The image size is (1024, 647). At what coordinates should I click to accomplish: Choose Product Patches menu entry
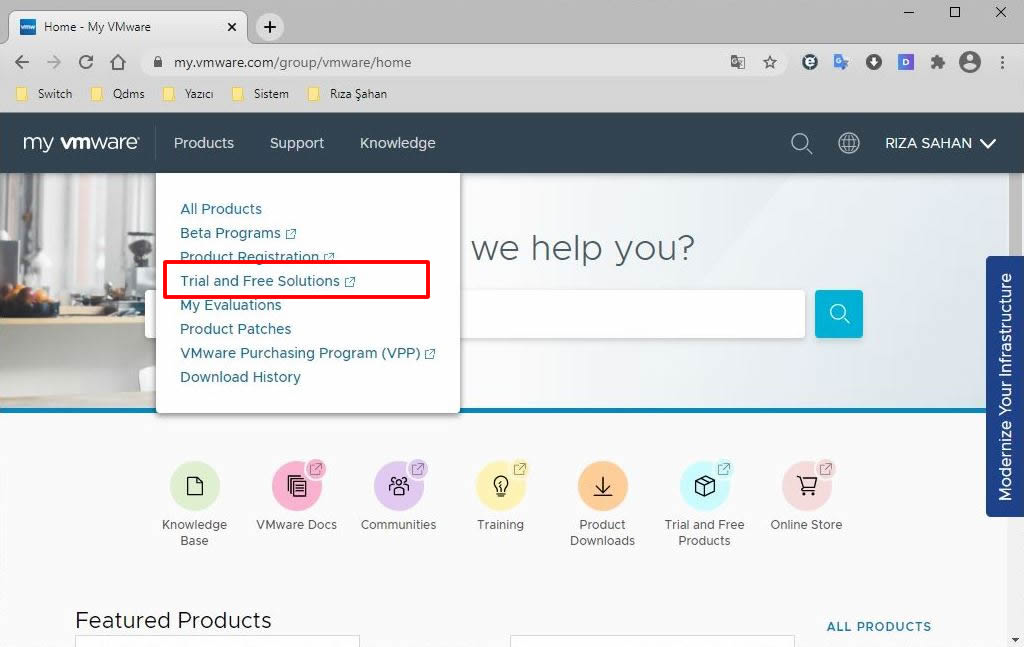click(x=235, y=329)
